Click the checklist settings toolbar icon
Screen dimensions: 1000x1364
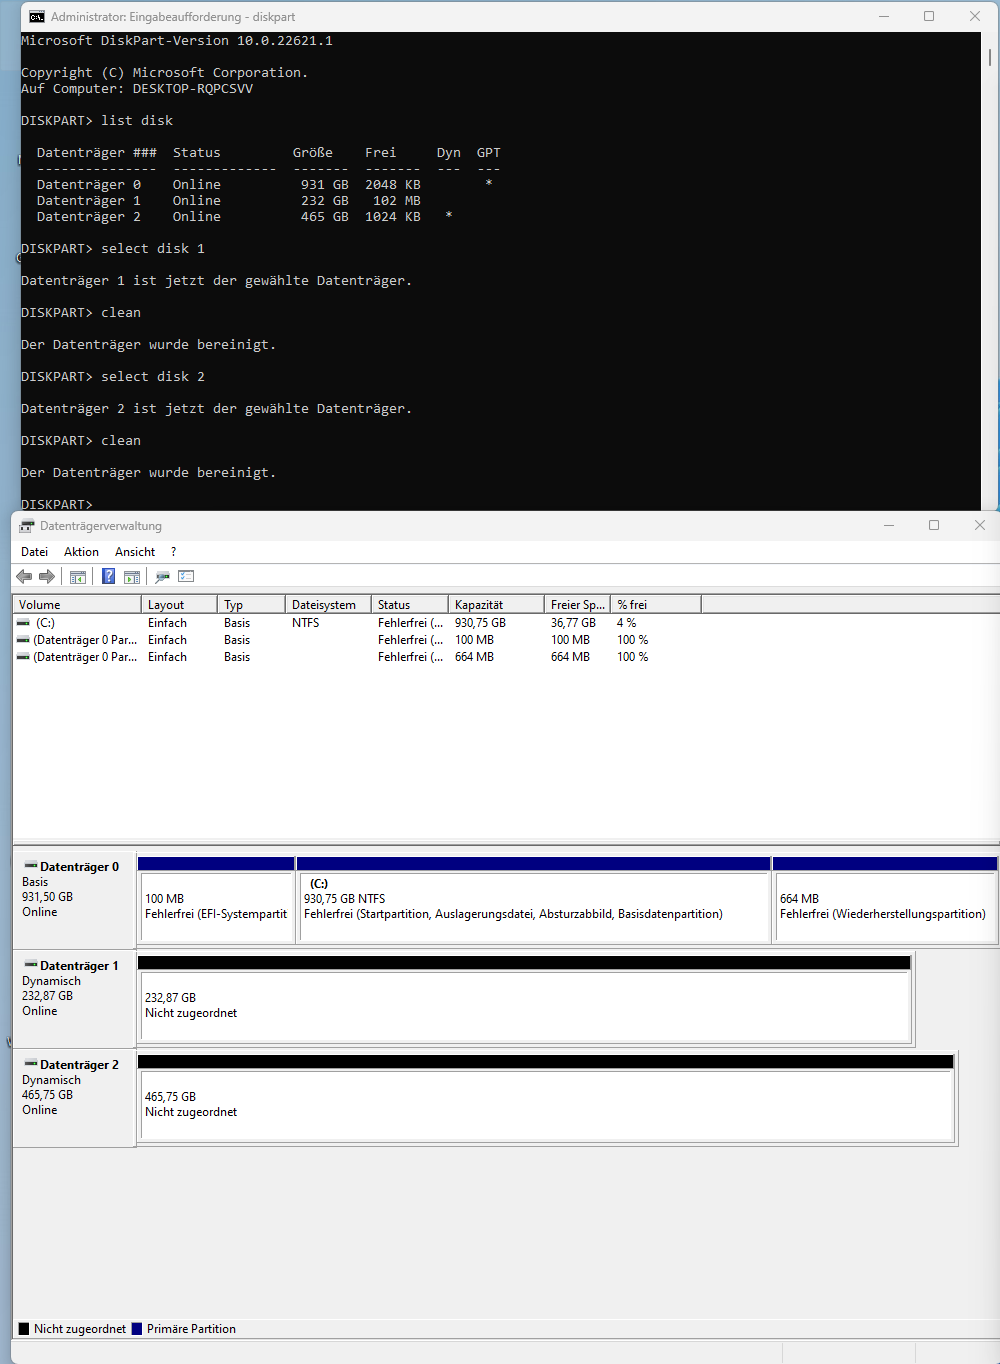(186, 576)
